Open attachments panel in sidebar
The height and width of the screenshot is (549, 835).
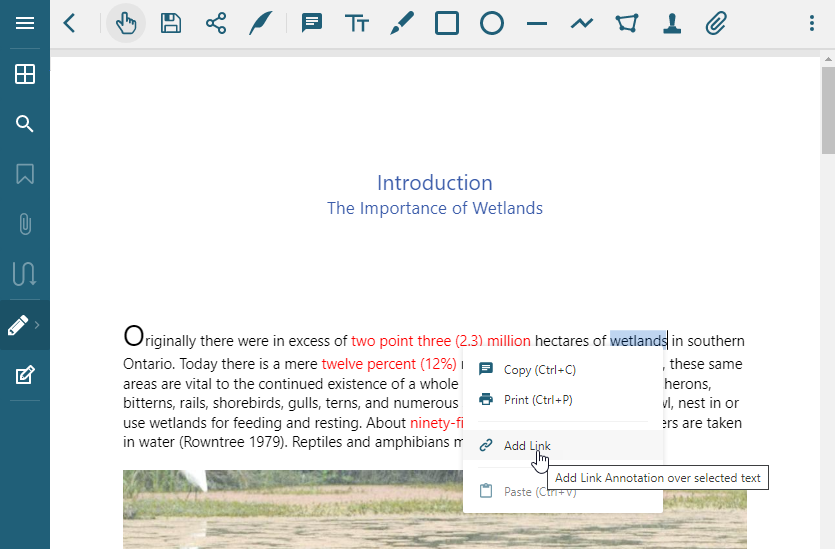pos(25,224)
